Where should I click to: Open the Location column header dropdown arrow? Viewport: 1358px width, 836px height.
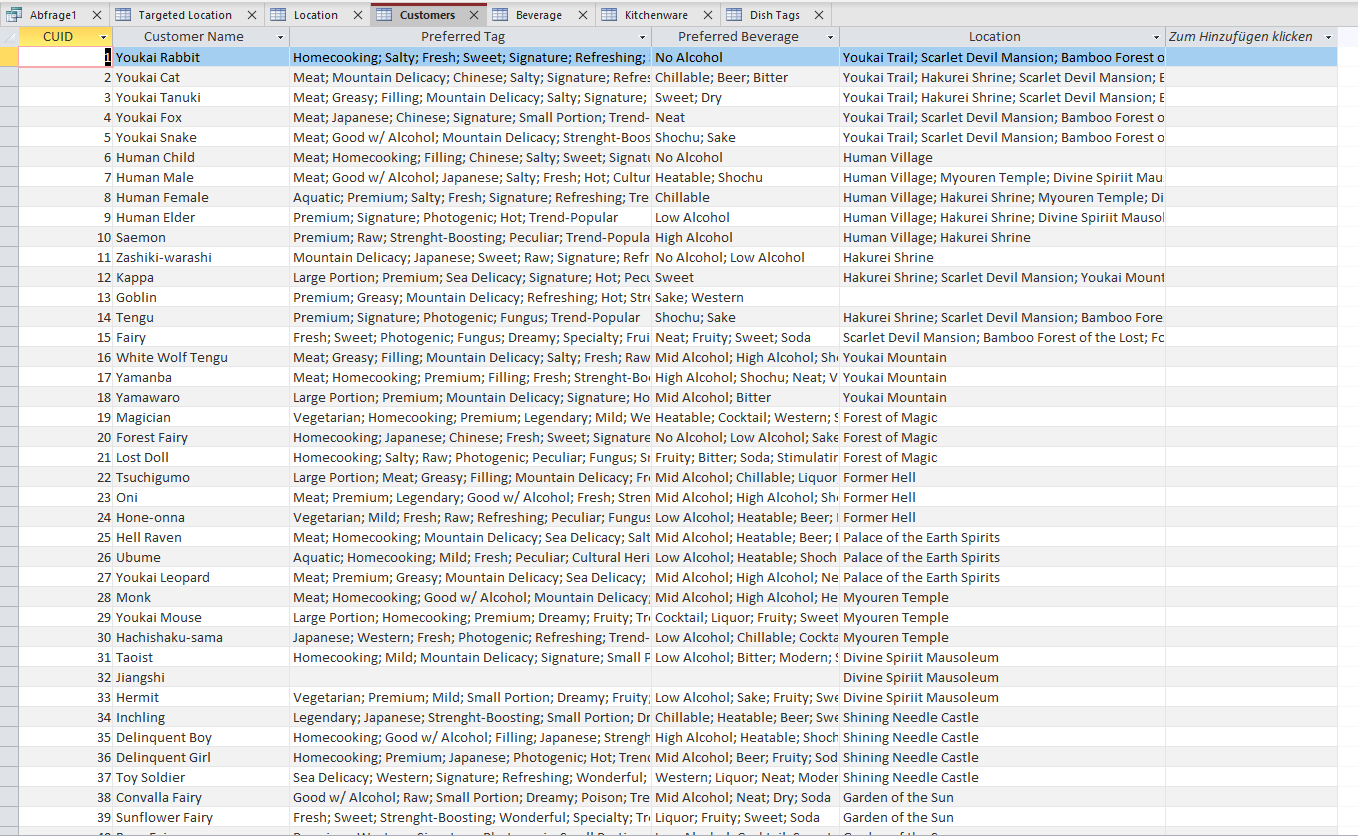pyautogui.click(x=1156, y=37)
